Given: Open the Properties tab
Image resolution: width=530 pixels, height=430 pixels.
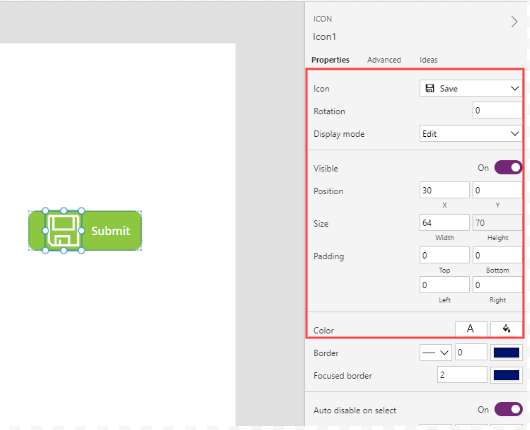Looking at the screenshot, I should pyautogui.click(x=330, y=60).
